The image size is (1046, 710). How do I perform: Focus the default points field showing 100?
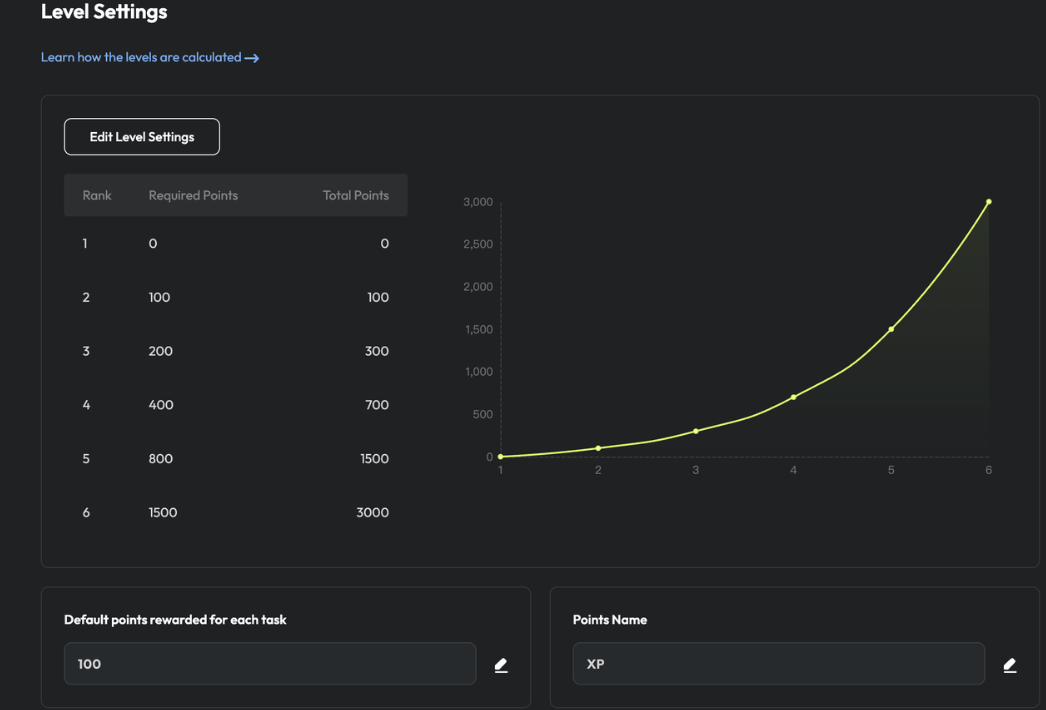[x=269, y=664]
